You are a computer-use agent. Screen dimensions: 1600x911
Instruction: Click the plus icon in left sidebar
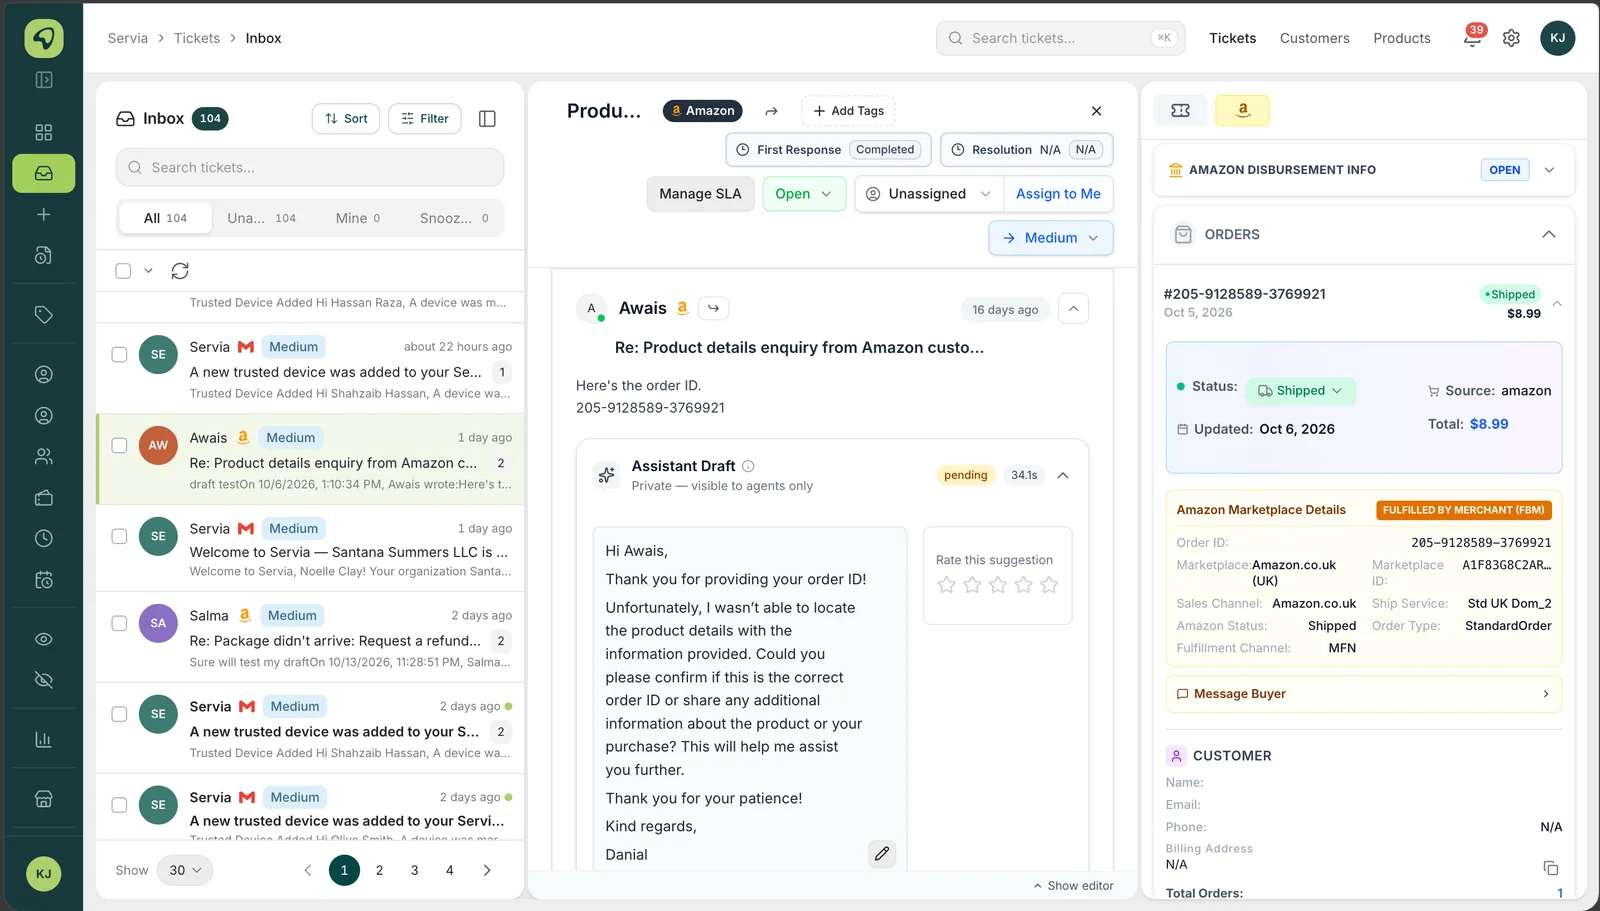[43, 214]
